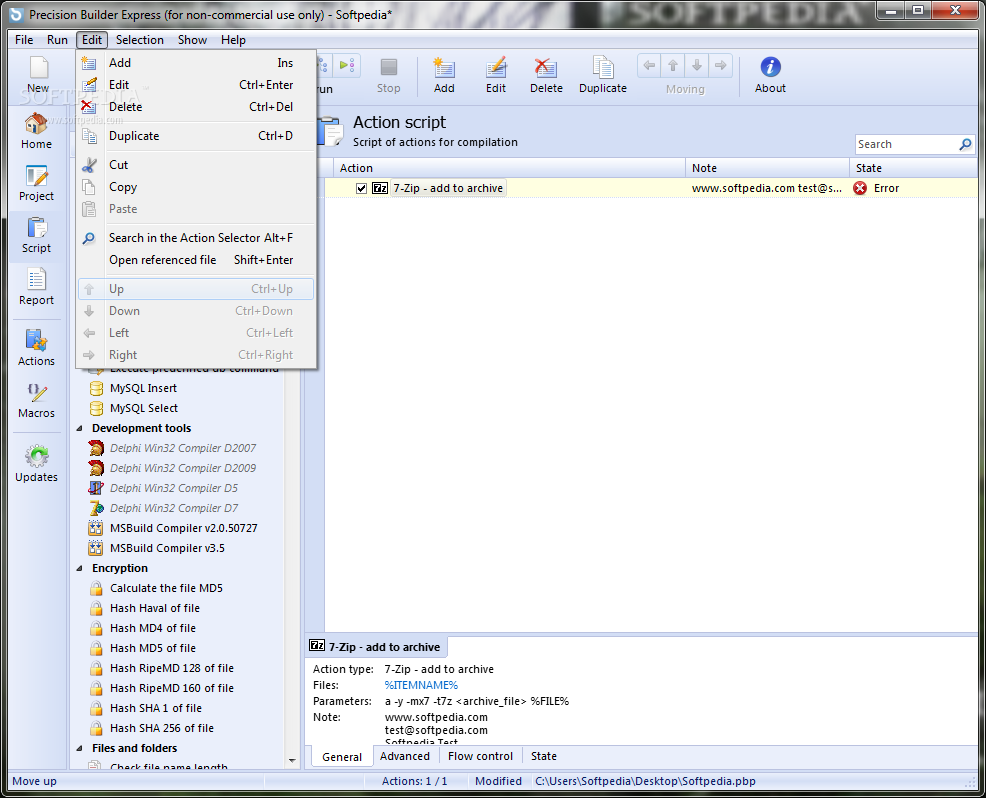This screenshot has width=986, height=798.
Task: Click the Edit toolbar icon with pencil
Action: (496, 67)
